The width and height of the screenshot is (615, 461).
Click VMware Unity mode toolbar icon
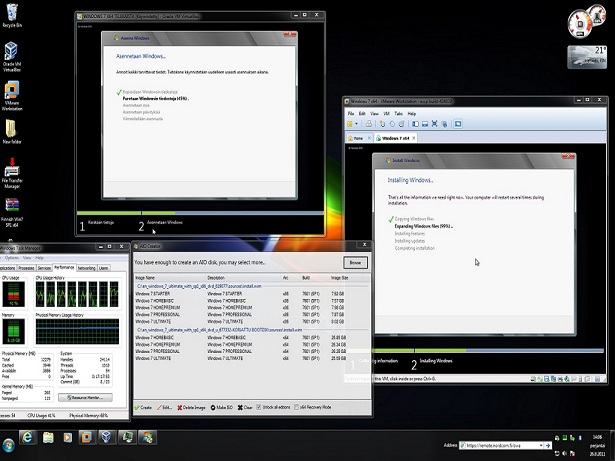[x=444, y=124]
